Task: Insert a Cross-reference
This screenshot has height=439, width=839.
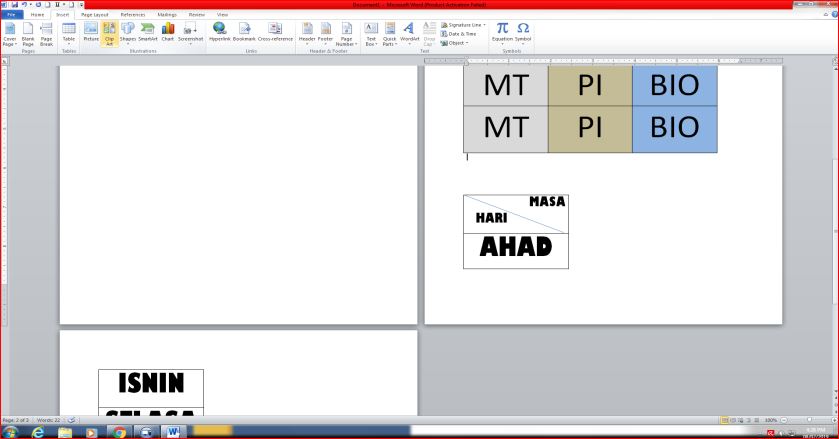Action: 276,32
